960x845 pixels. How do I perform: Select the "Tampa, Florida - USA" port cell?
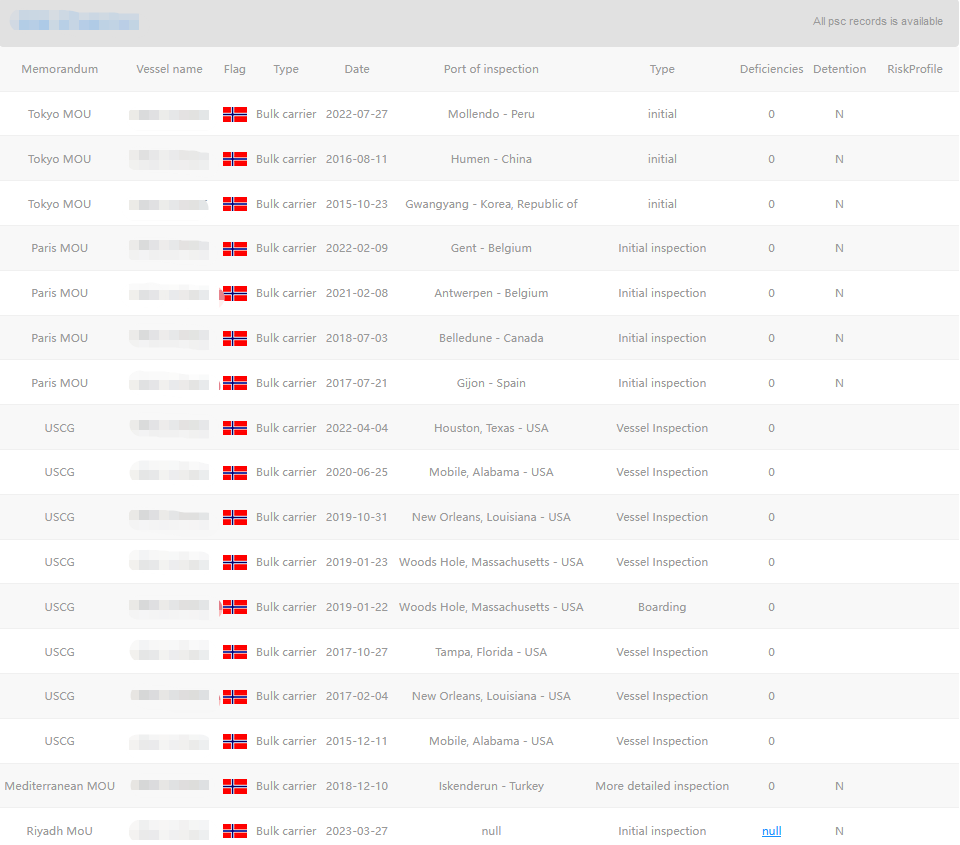(x=491, y=652)
